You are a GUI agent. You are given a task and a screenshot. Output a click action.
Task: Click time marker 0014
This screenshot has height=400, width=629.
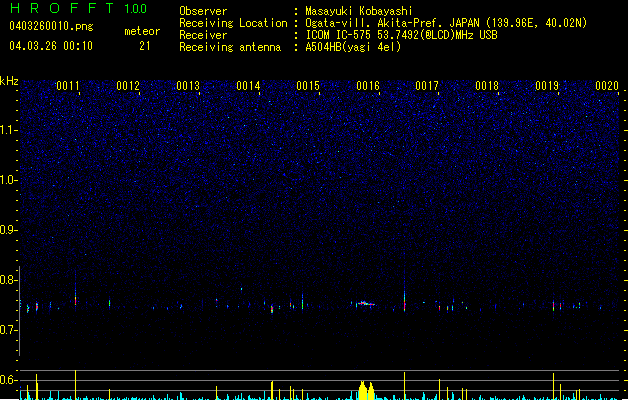[x=248, y=86]
